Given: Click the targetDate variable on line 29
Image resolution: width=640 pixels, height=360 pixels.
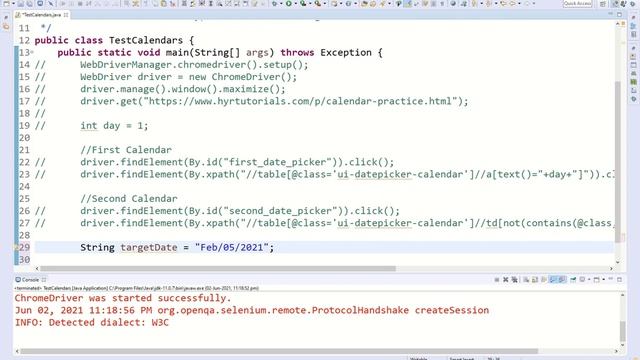Looking at the screenshot, I should 149,247.
